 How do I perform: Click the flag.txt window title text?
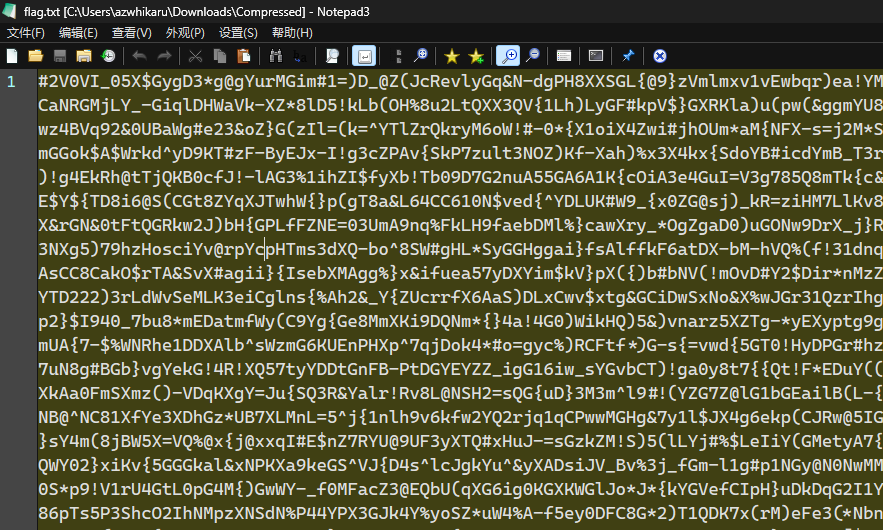(x=197, y=11)
